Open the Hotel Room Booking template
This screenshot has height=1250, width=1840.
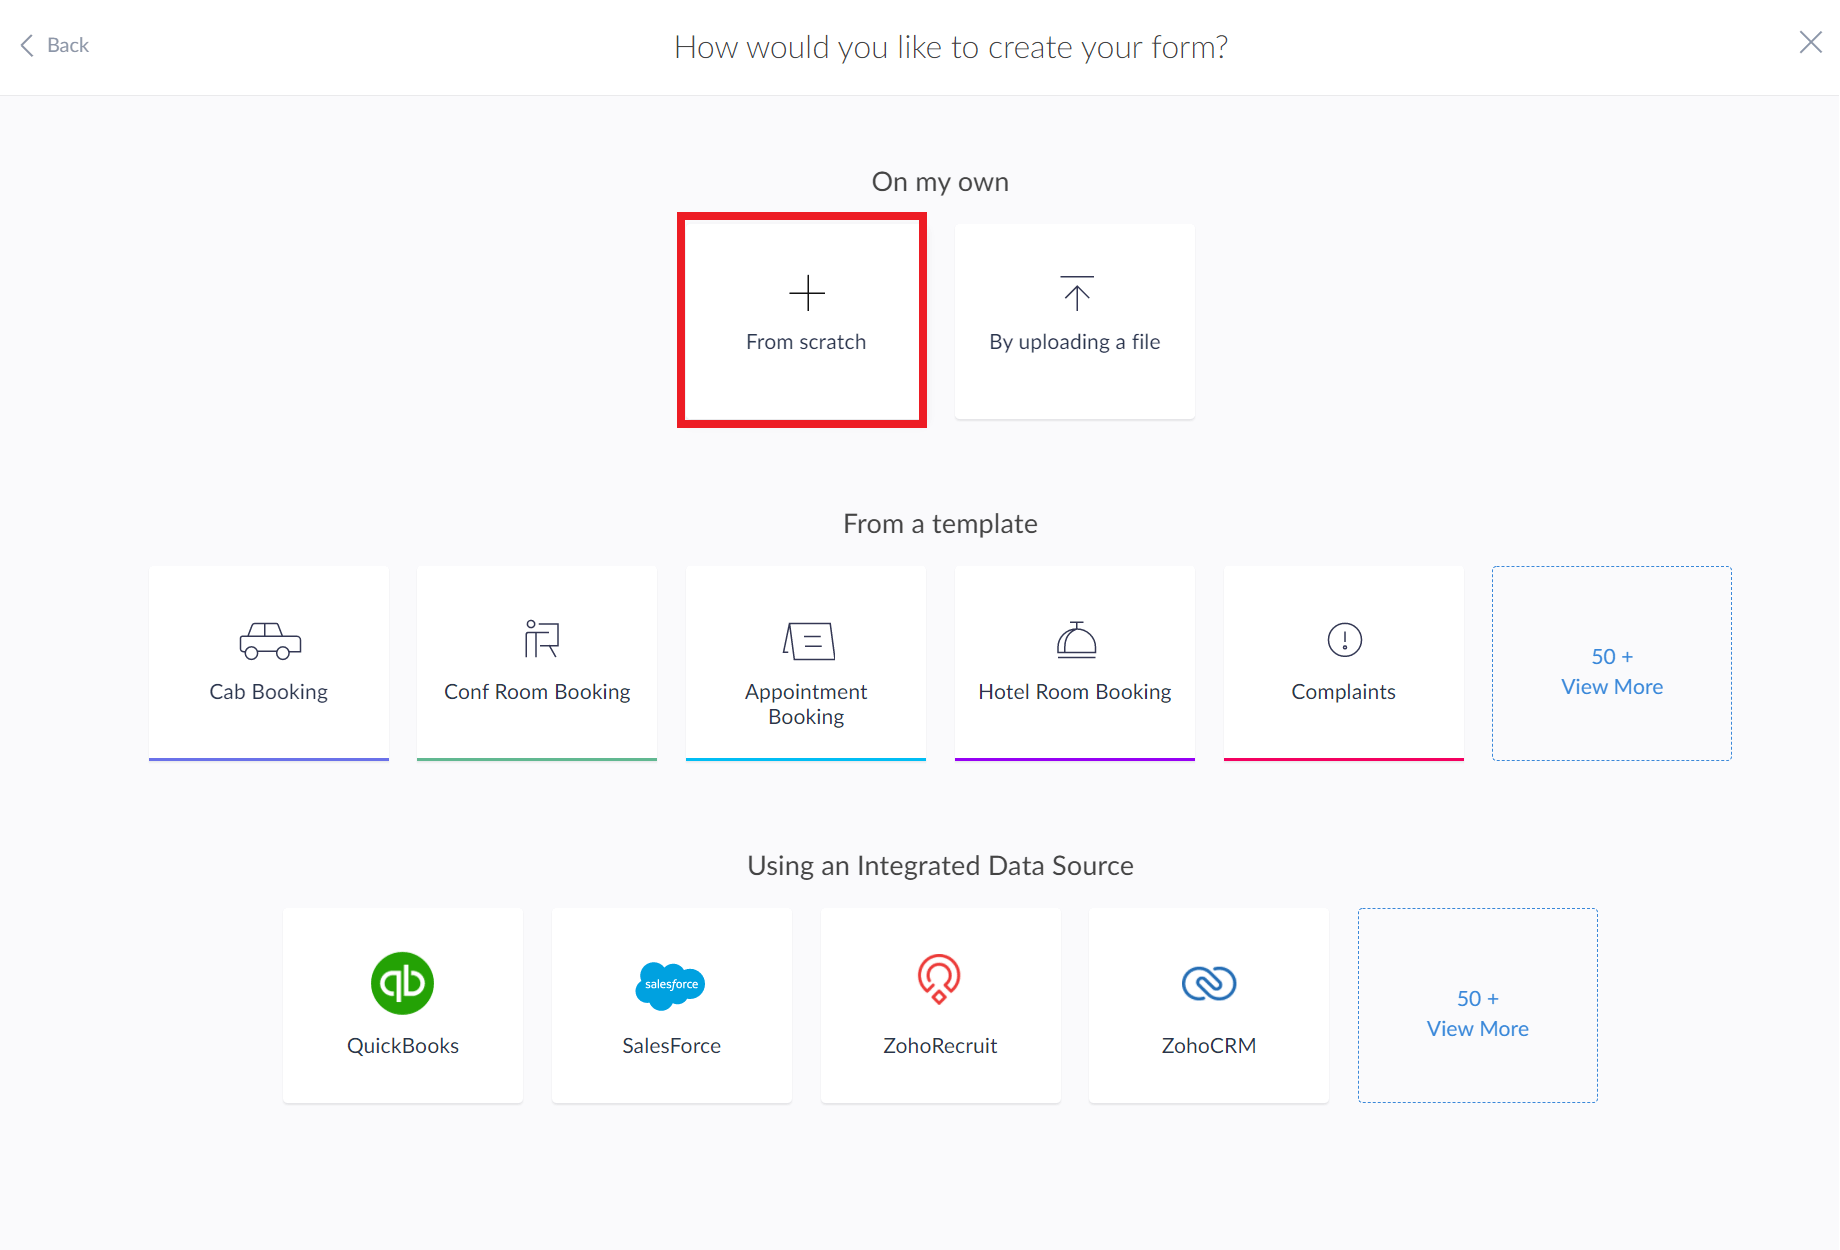(x=1074, y=663)
